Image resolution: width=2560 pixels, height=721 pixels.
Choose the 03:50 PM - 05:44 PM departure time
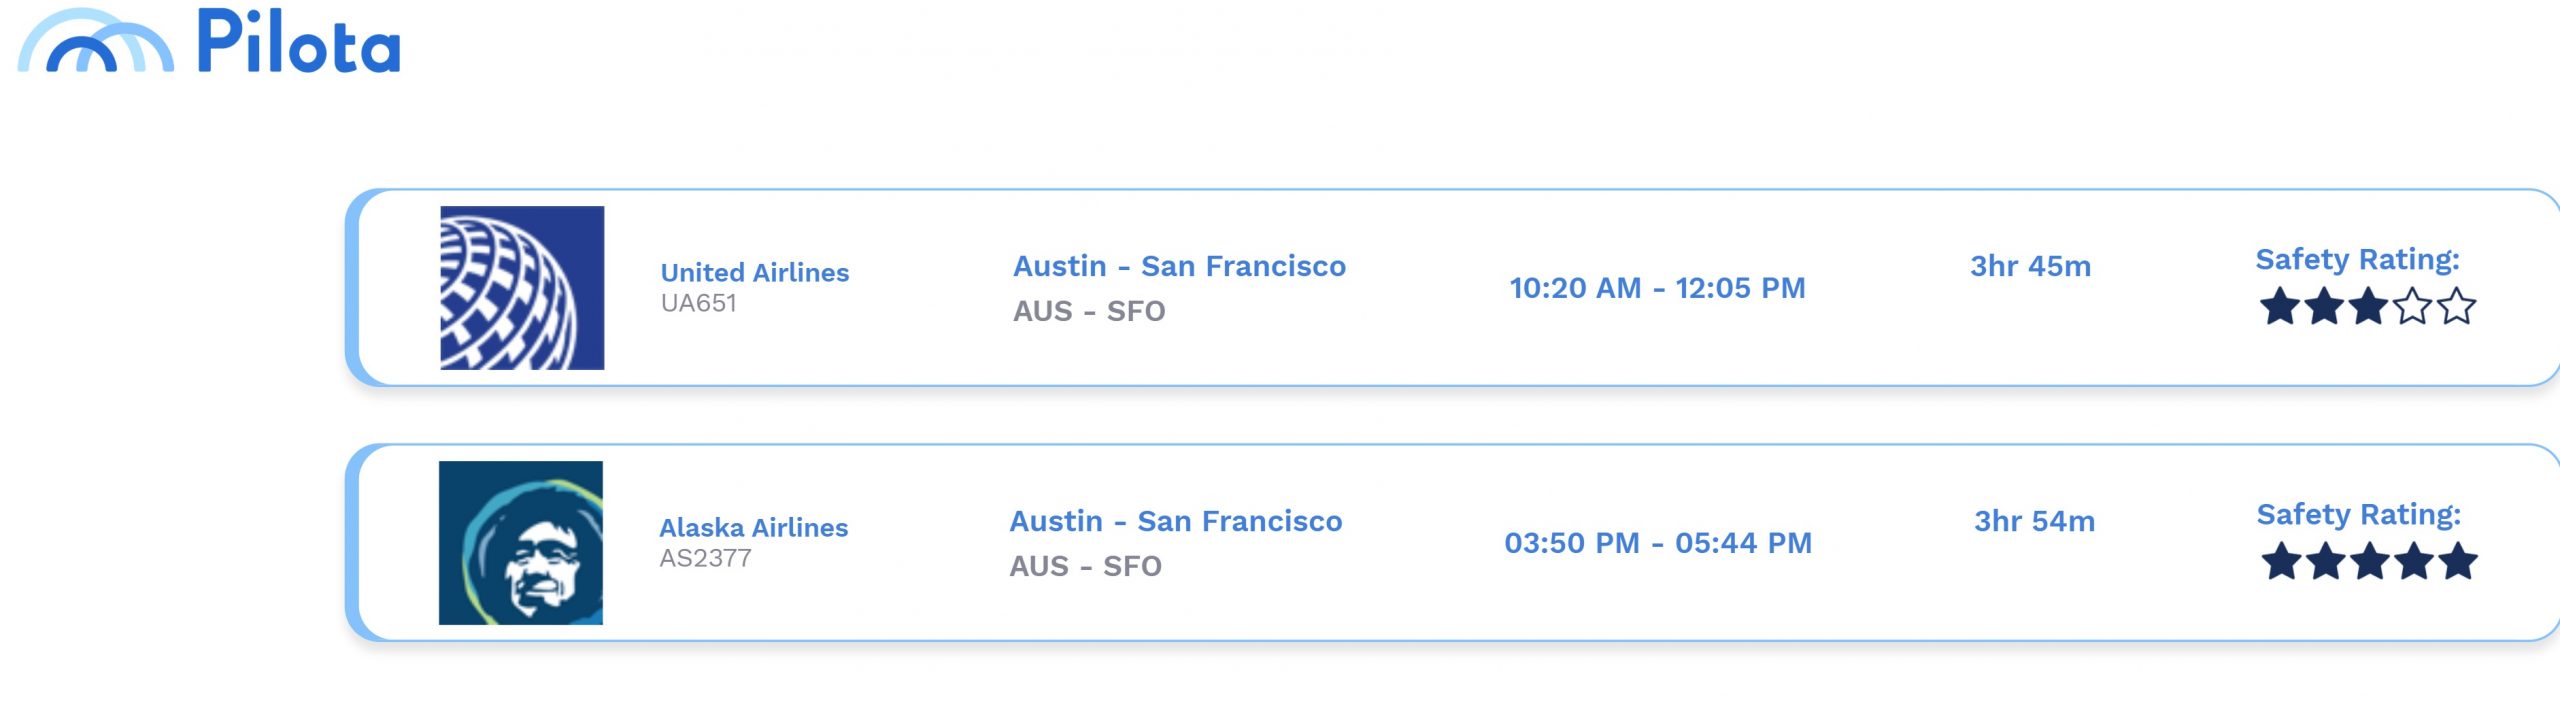(x=1658, y=543)
